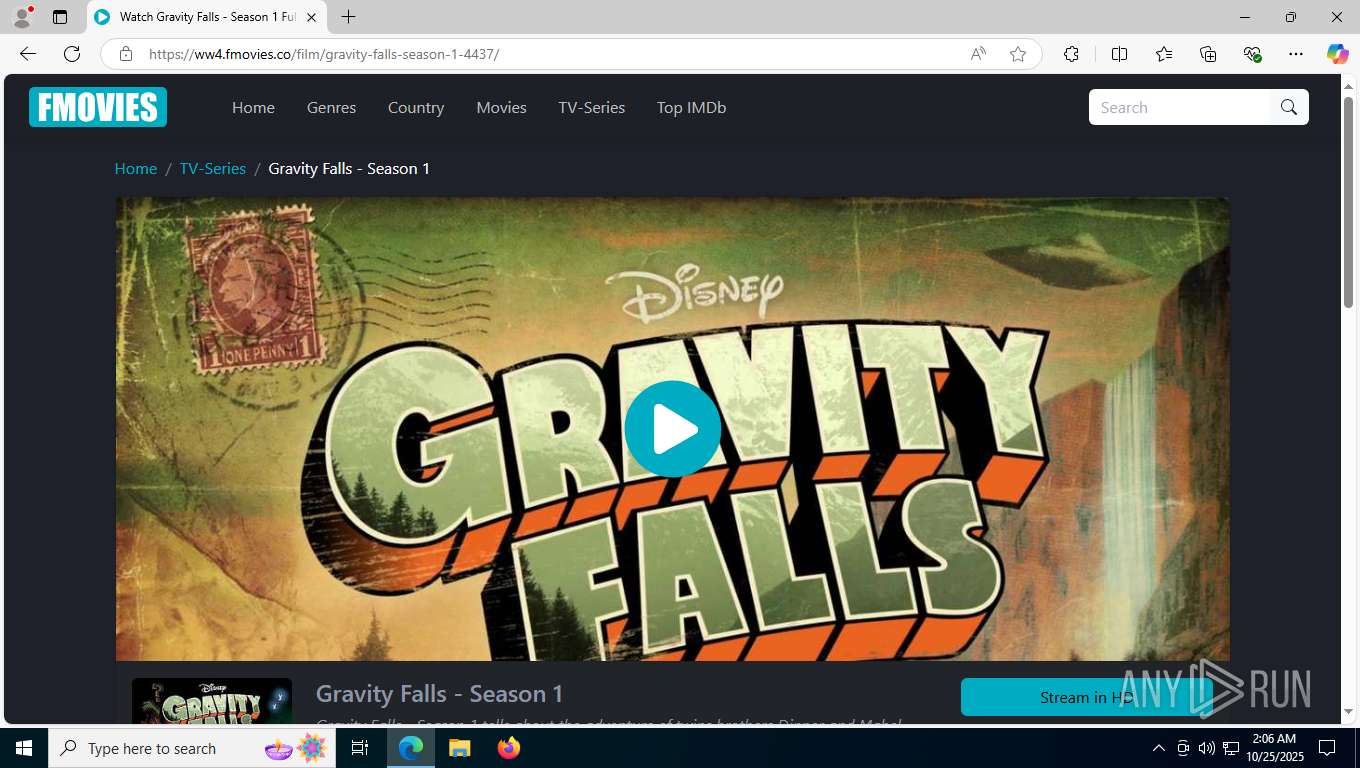View site information lock icon

pos(126,54)
